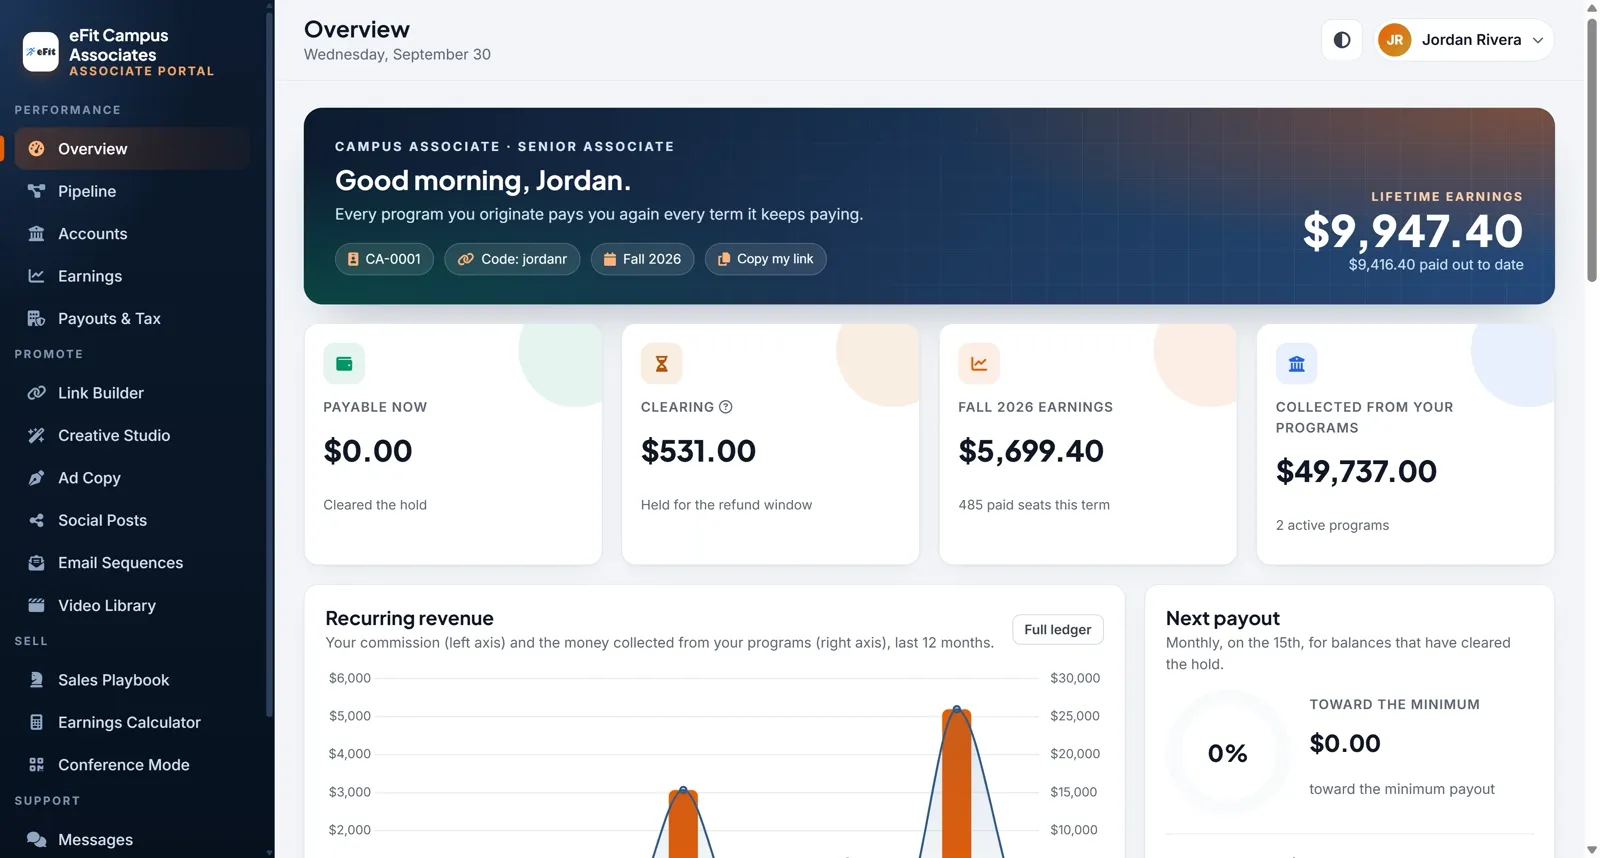Click the Earnings Calculator icon

(x=36, y=723)
